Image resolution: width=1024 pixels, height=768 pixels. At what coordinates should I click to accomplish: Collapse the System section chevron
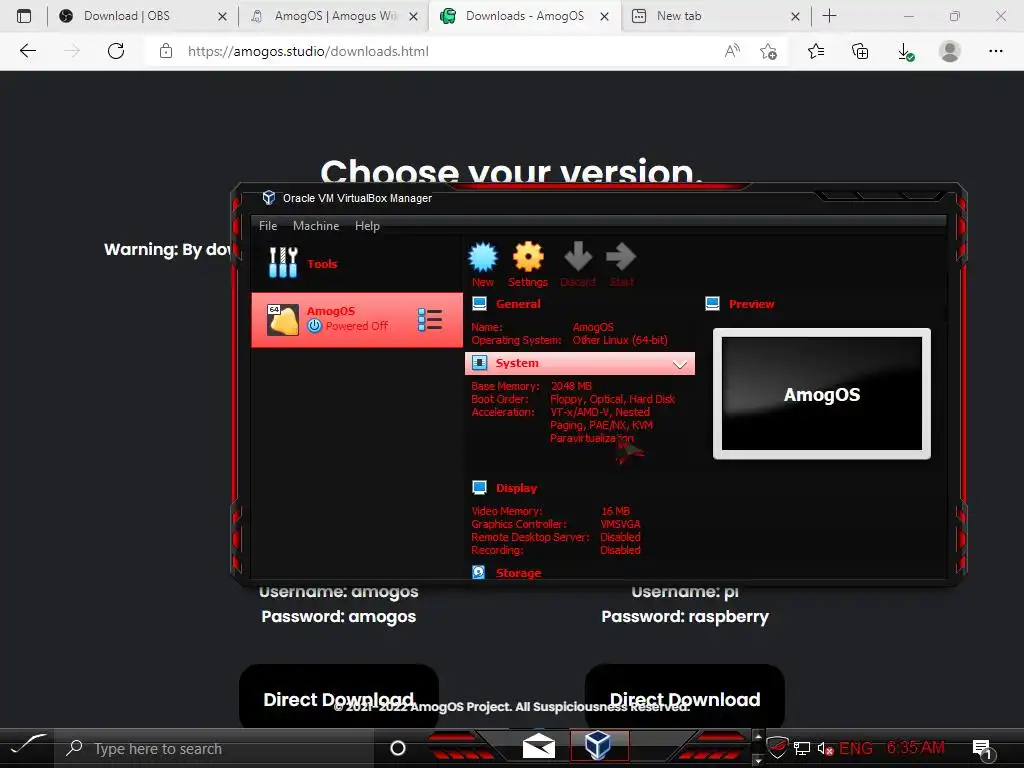coord(680,364)
